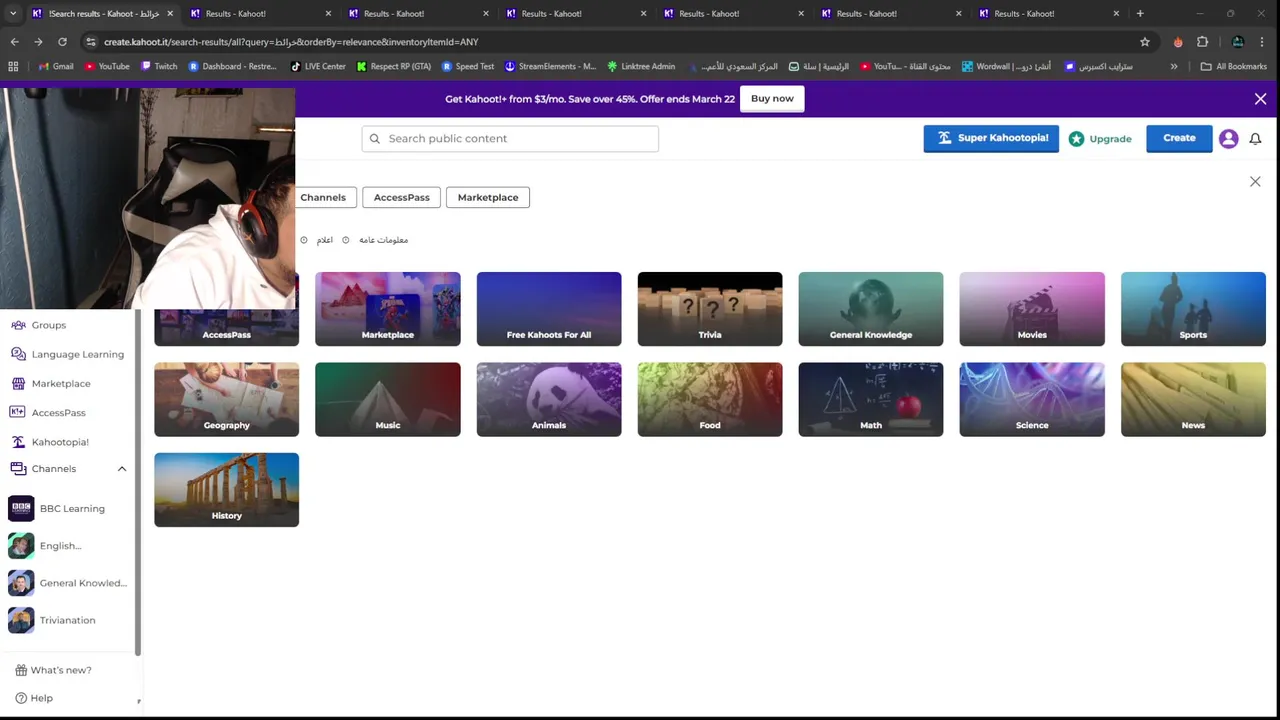Open the Chrome three-dot menu
The height and width of the screenshot is (720, 1280).
1263,42
